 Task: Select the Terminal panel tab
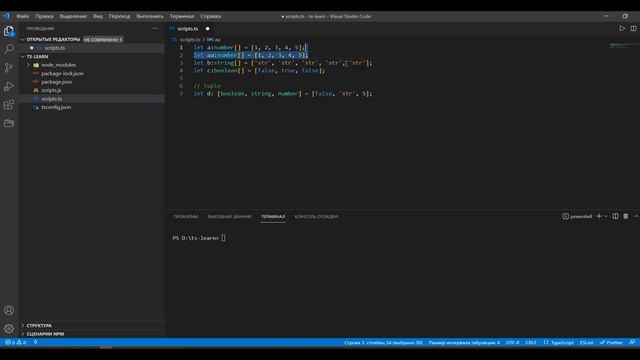[273, 217]
